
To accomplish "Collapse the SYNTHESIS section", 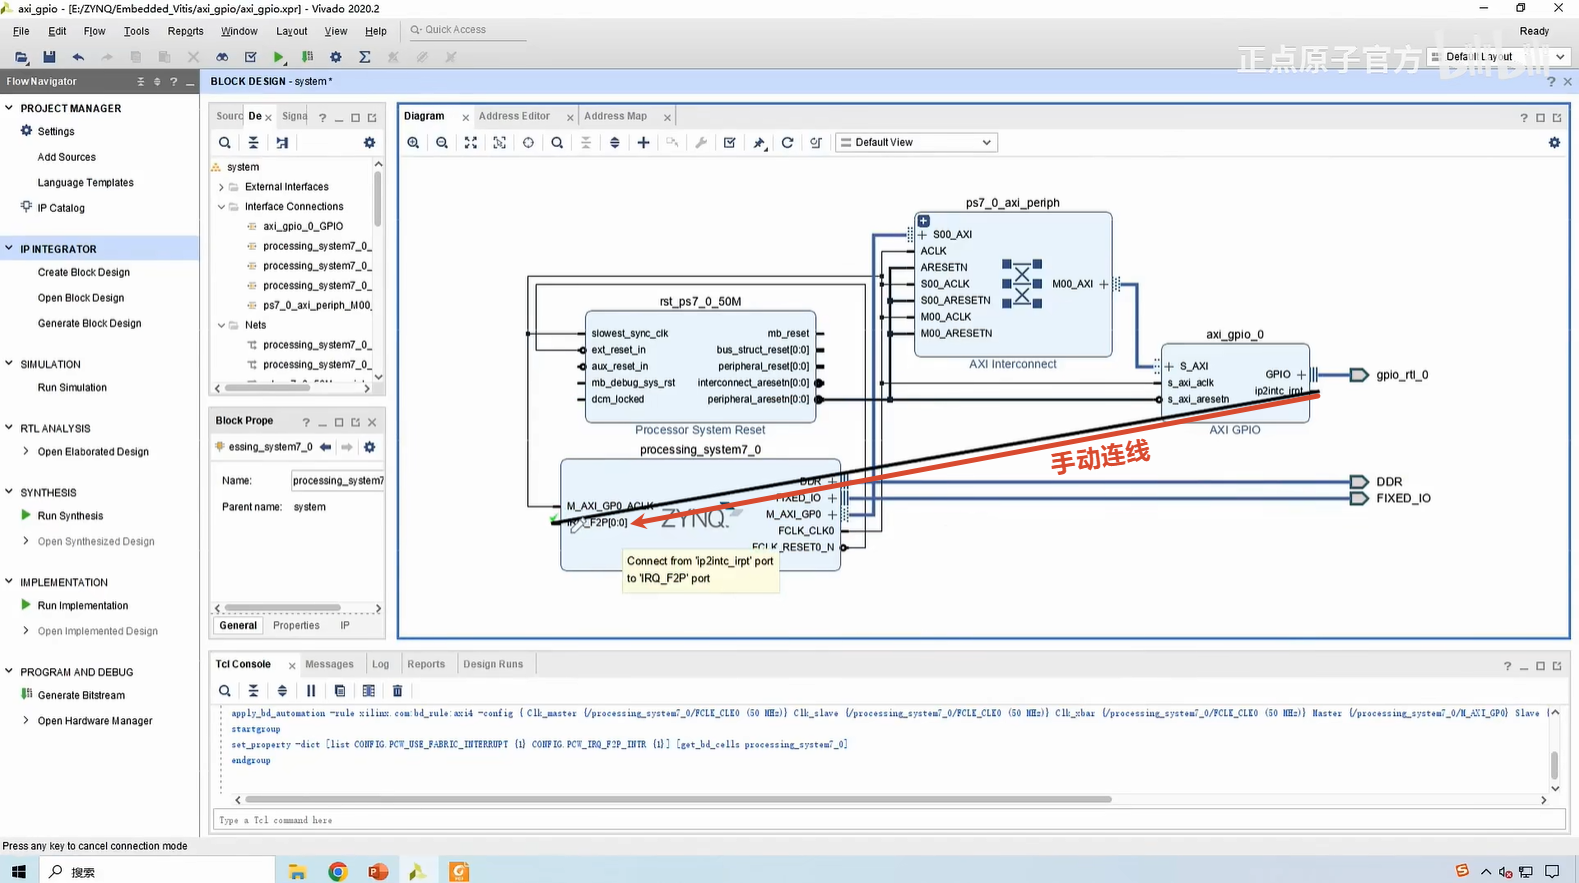I will 9,492.
